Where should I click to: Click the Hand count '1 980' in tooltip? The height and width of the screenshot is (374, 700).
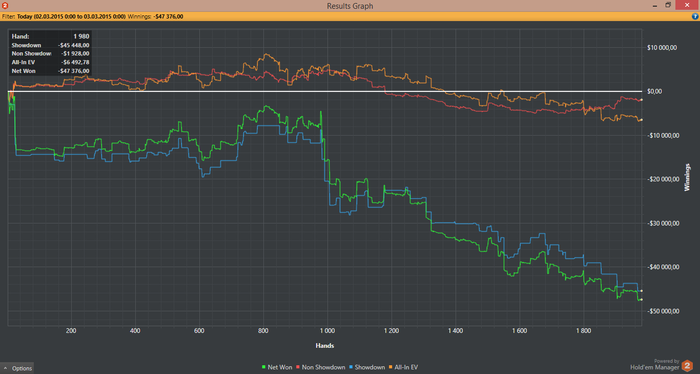click(82, 37)
